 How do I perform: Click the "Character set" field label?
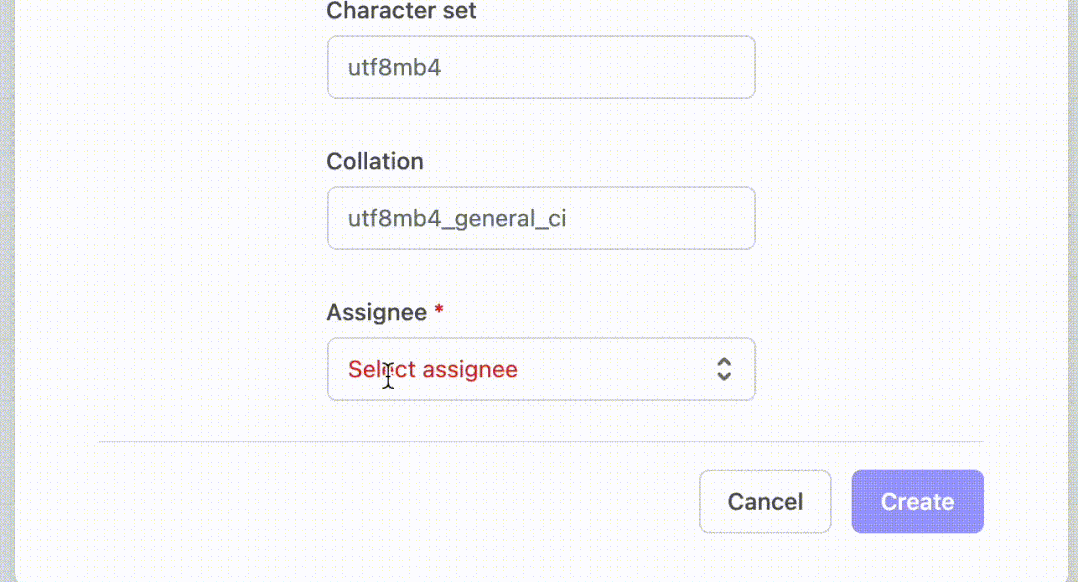401,12
